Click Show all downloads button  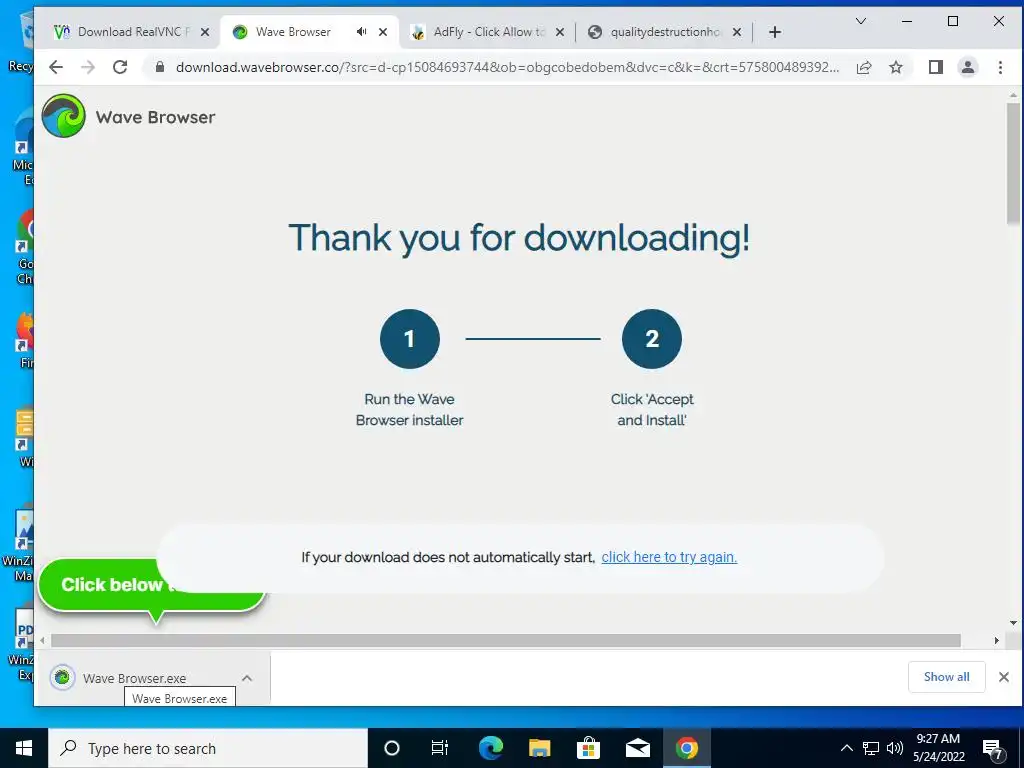[946, 677]
